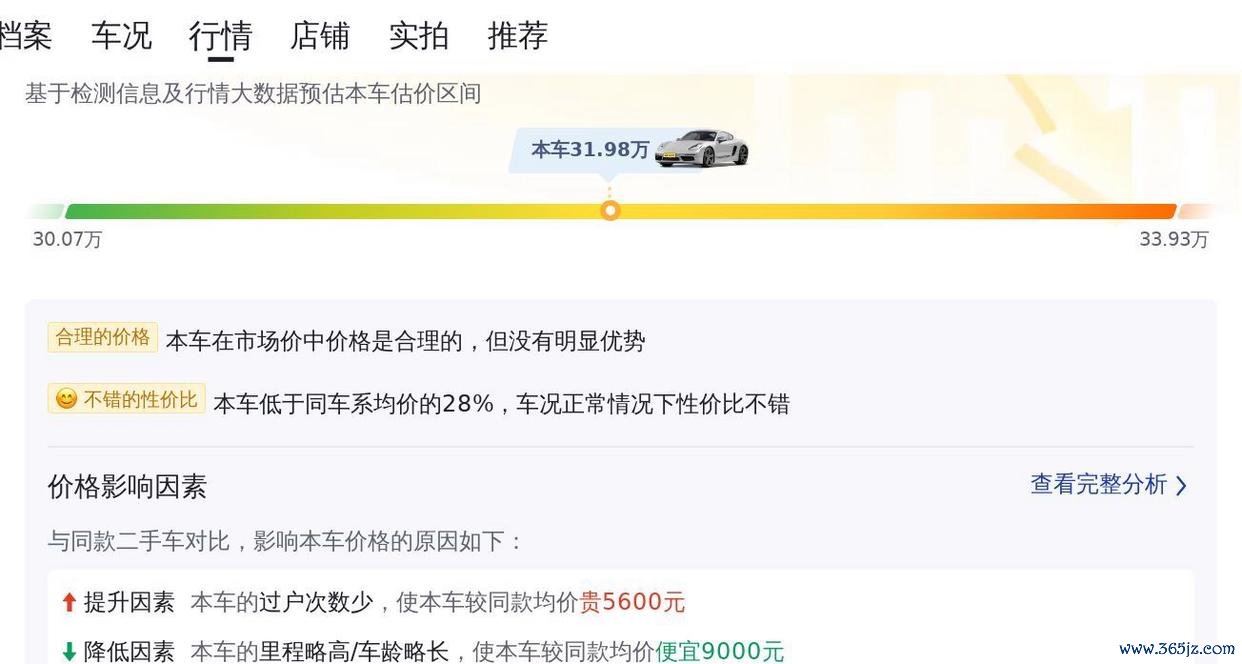The height and width of the screenshot is (664, 1242).
Task: Open the 实拍 tab
Action: click(419, 36)
